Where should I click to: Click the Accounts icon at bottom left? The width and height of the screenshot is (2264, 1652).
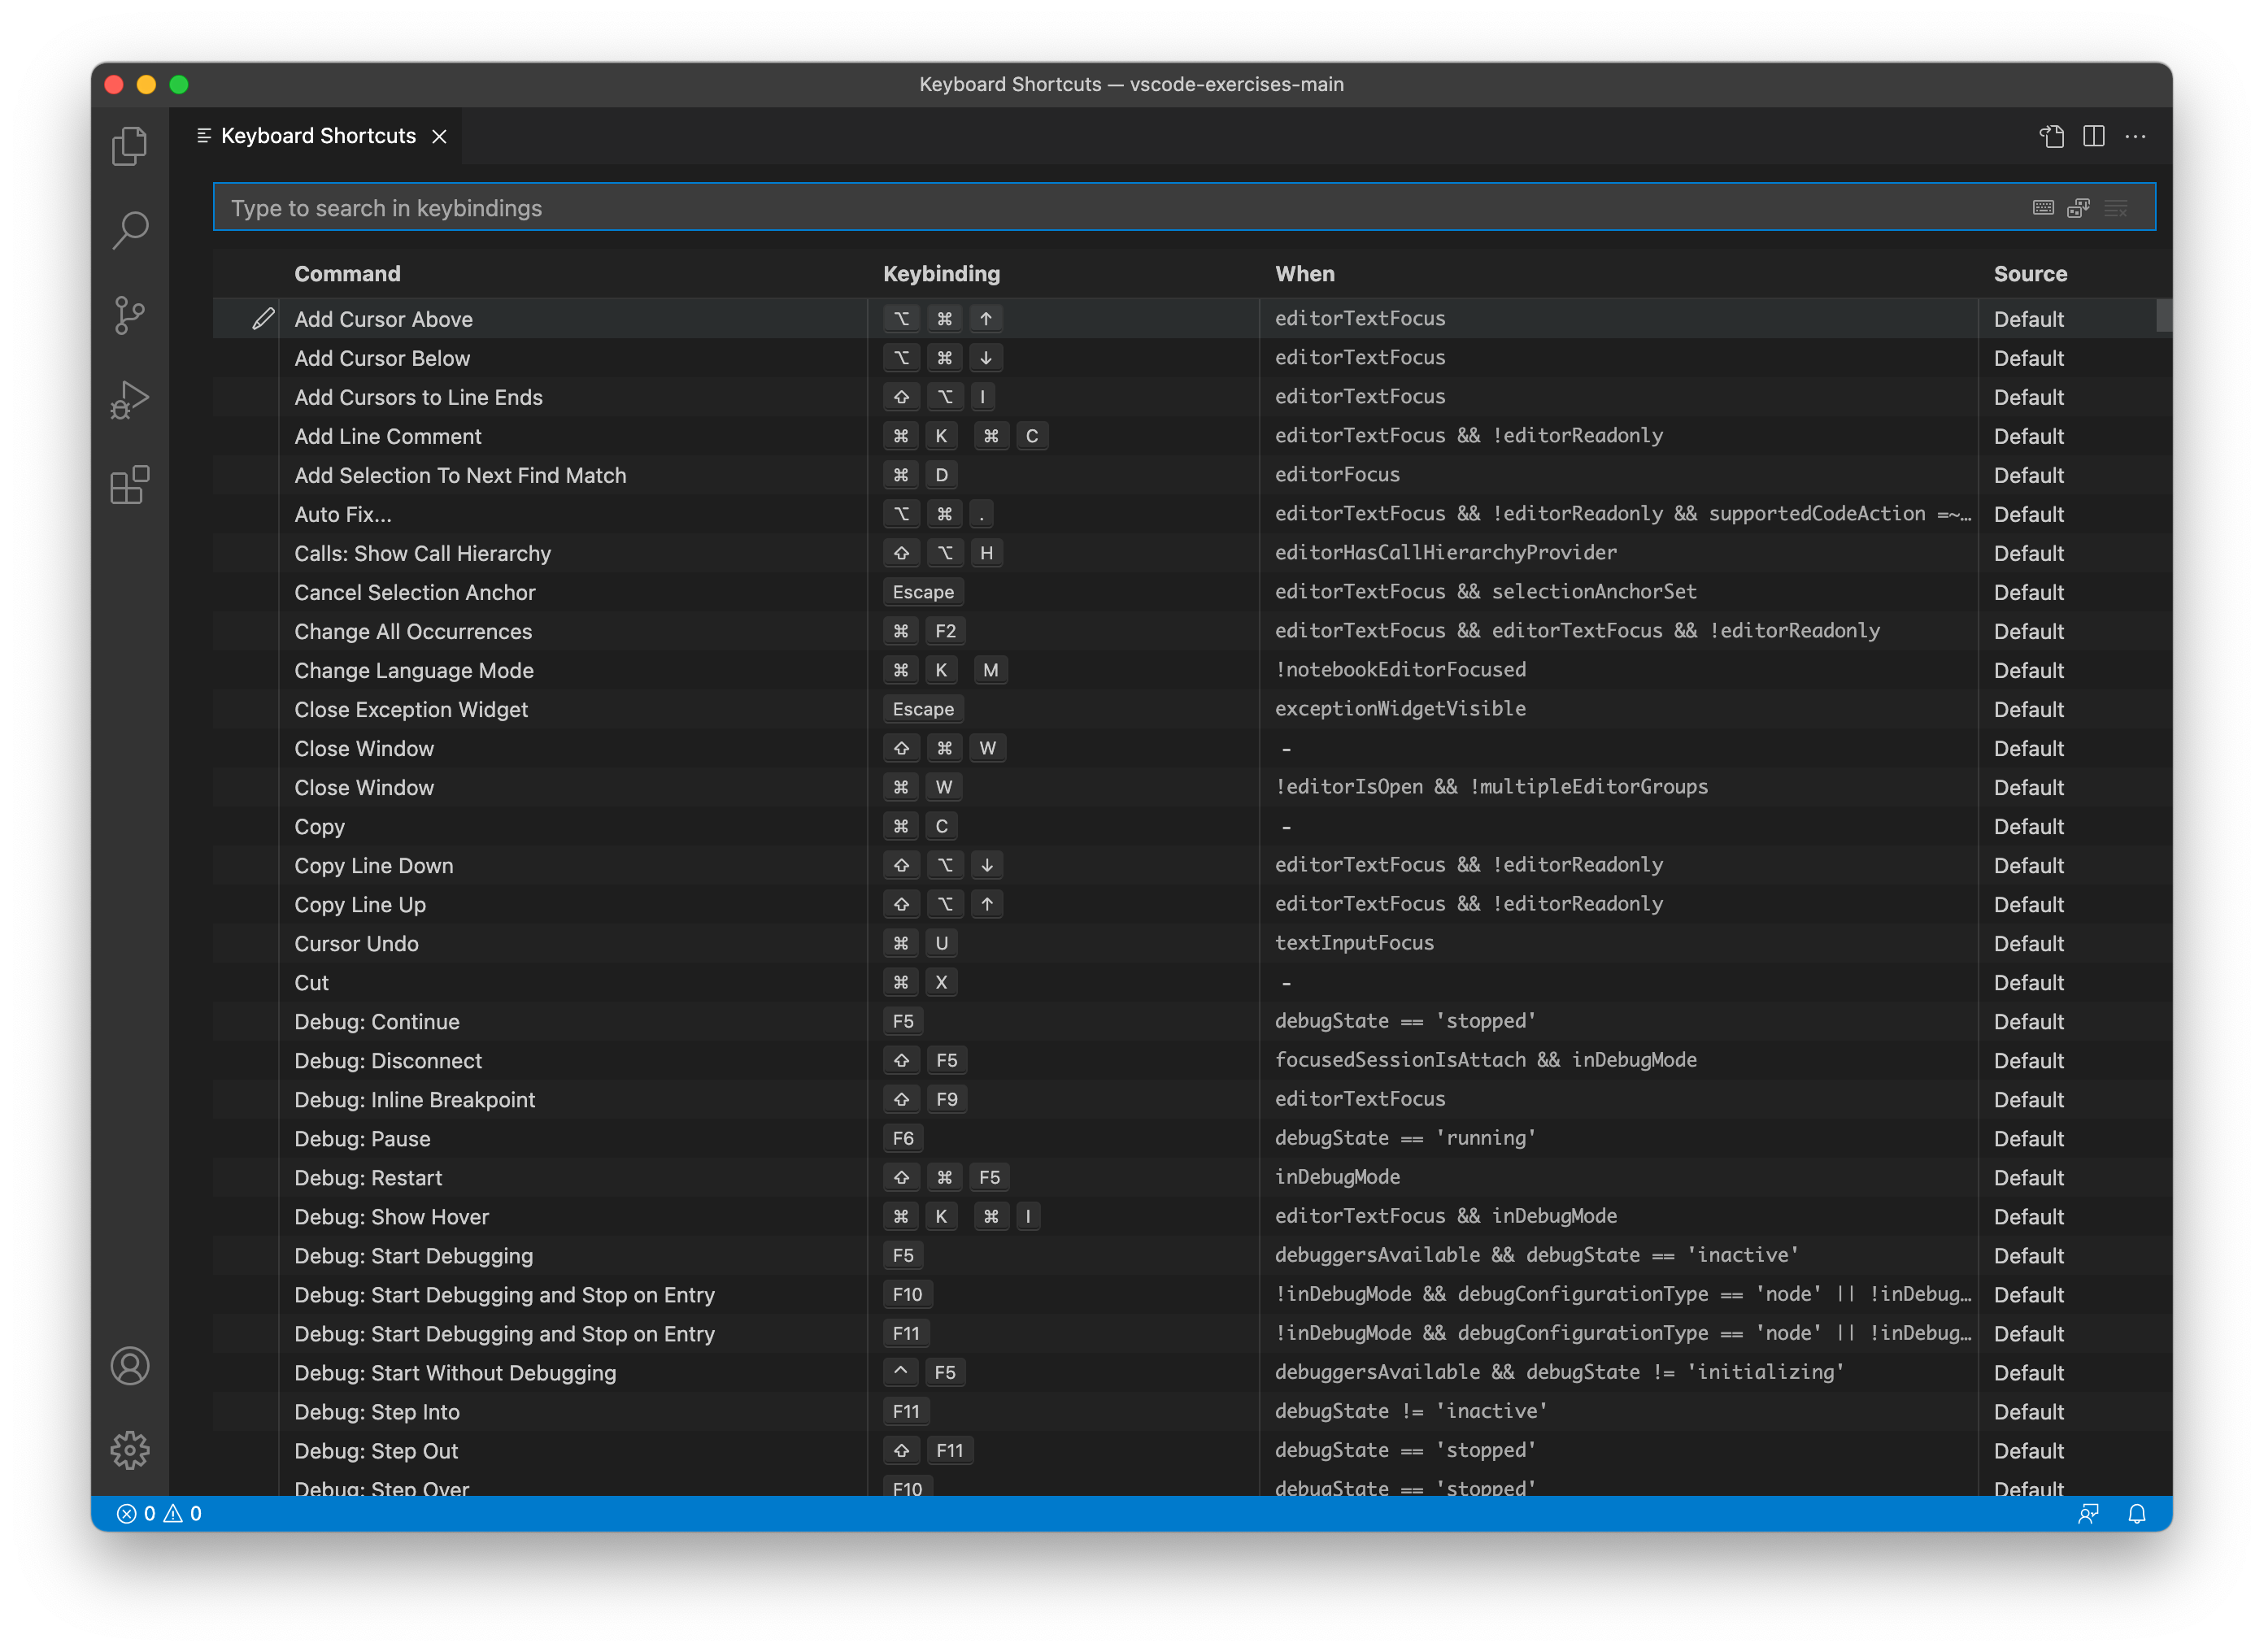click(x=133, y=1366)
